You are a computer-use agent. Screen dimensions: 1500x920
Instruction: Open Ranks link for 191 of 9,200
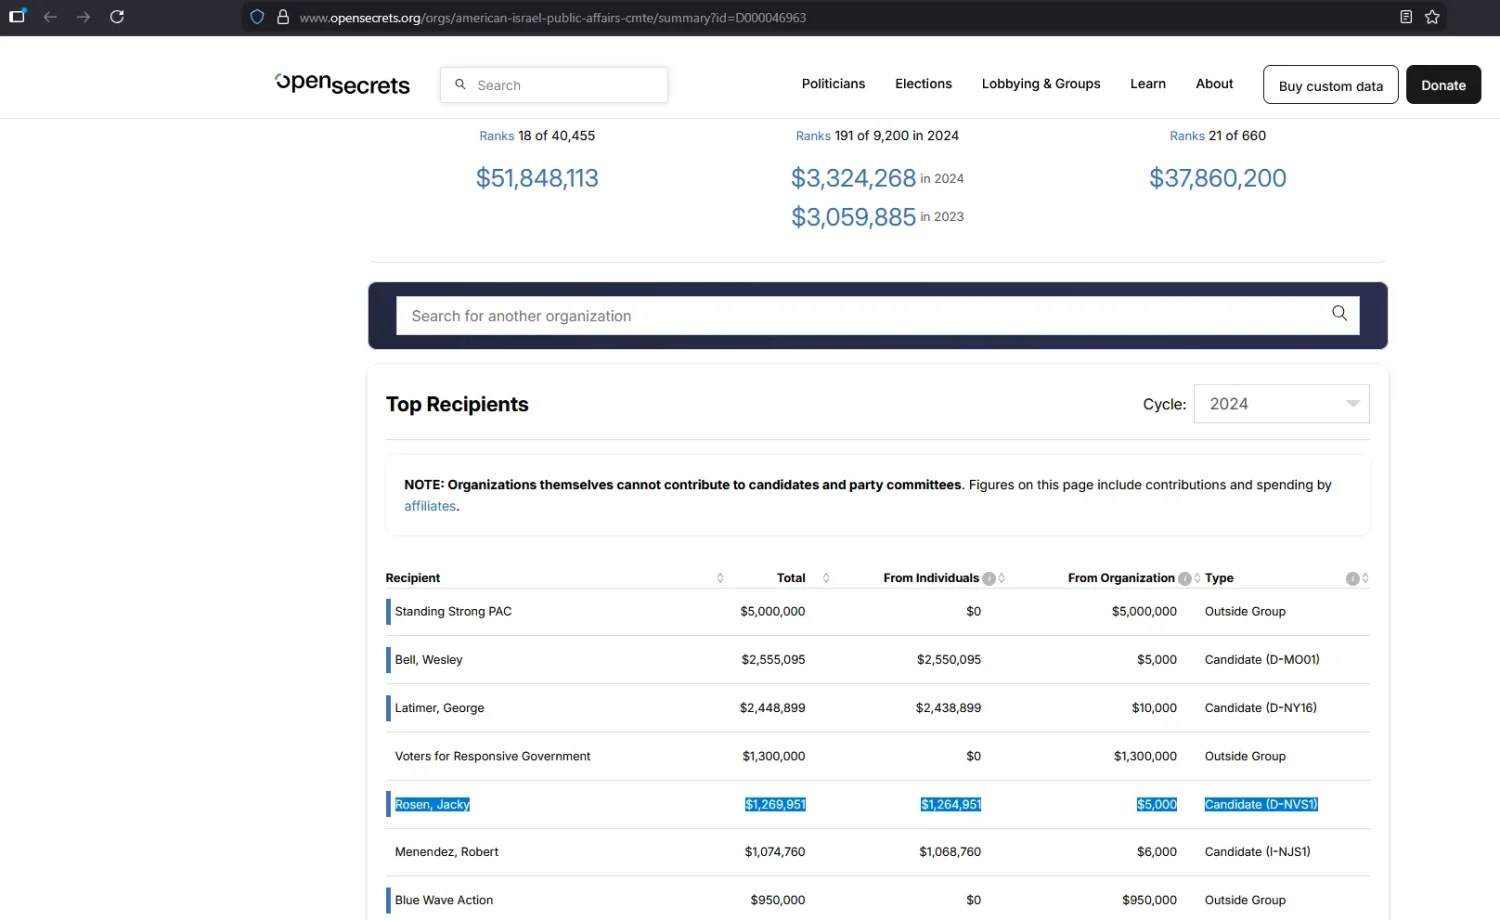coord(813,136)
